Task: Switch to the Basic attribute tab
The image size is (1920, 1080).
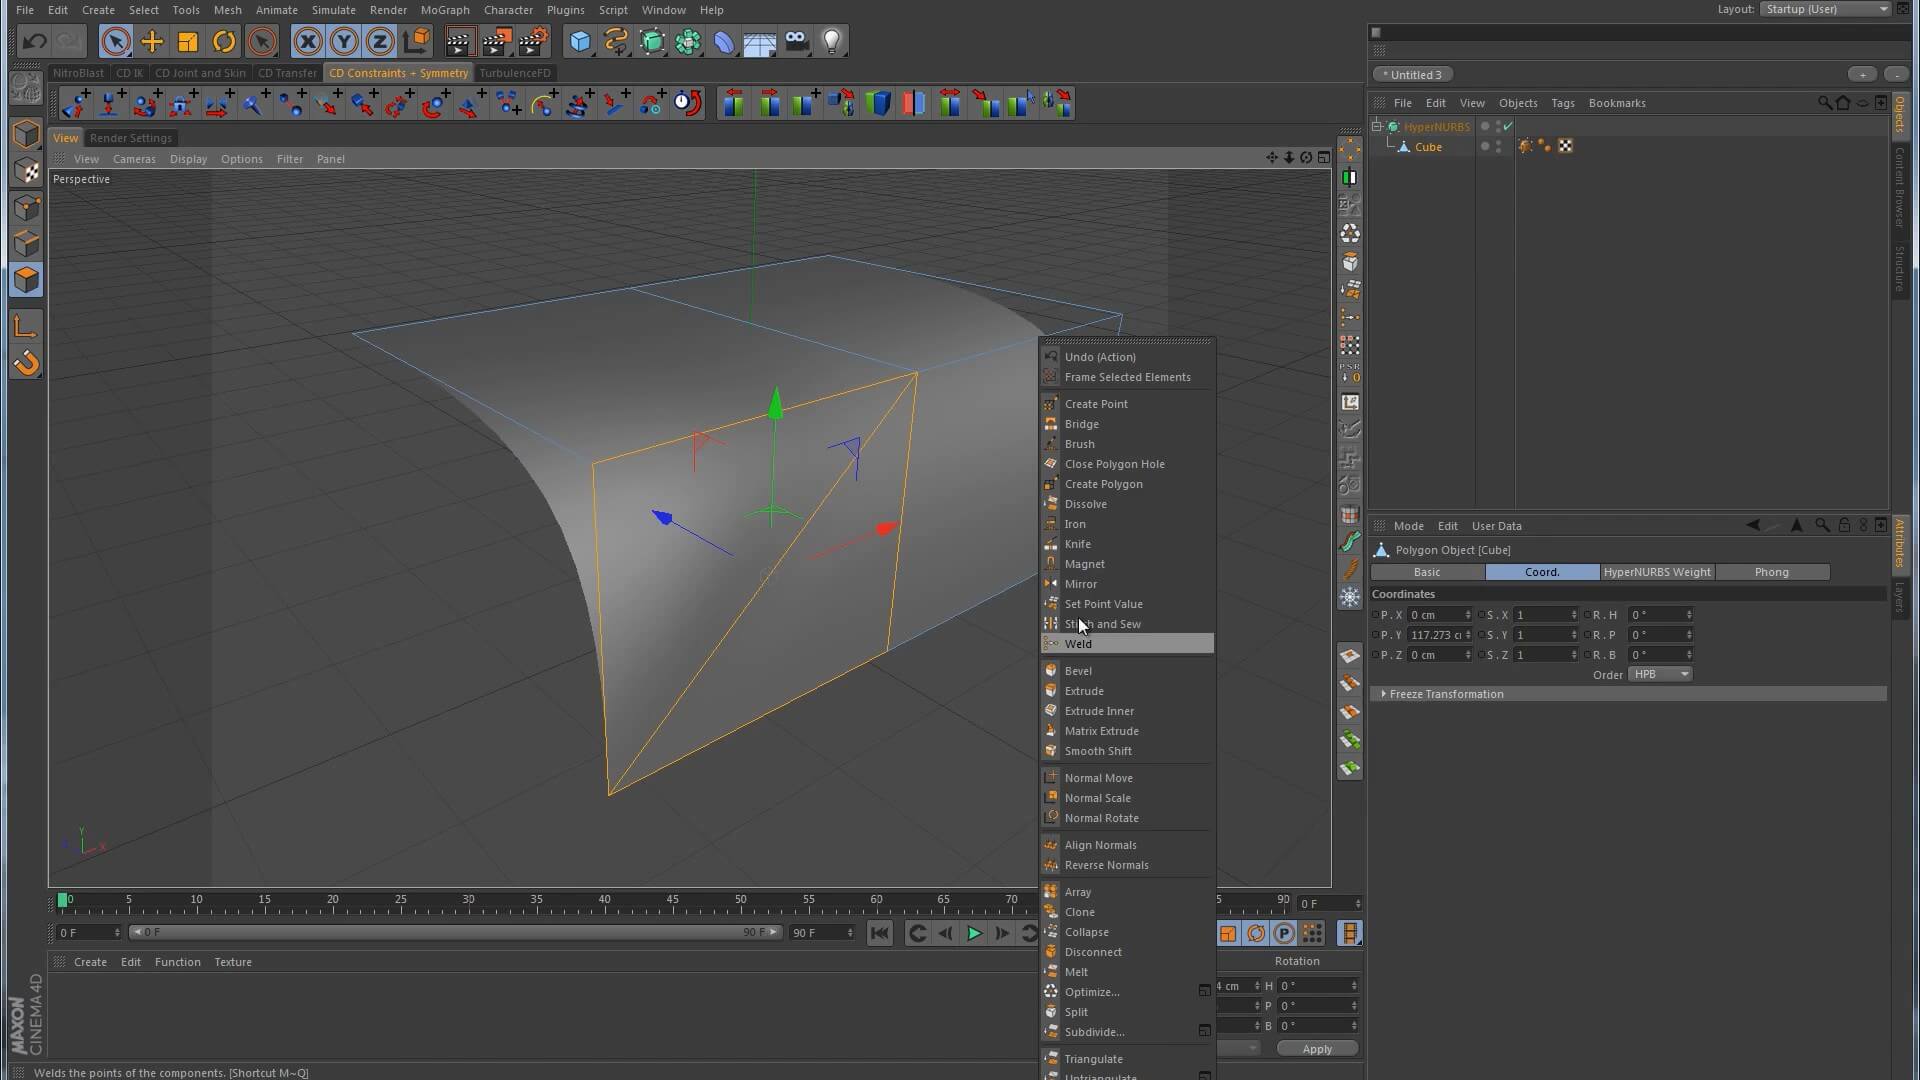Action: click(1427, 572)
